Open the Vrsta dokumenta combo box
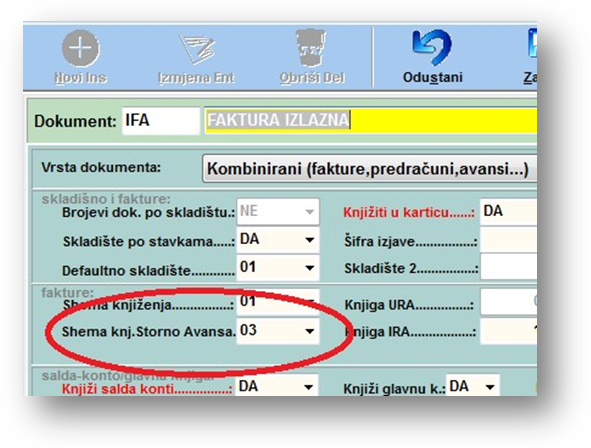This screenshot has width=591, height=448. click(x=369, y=168)
